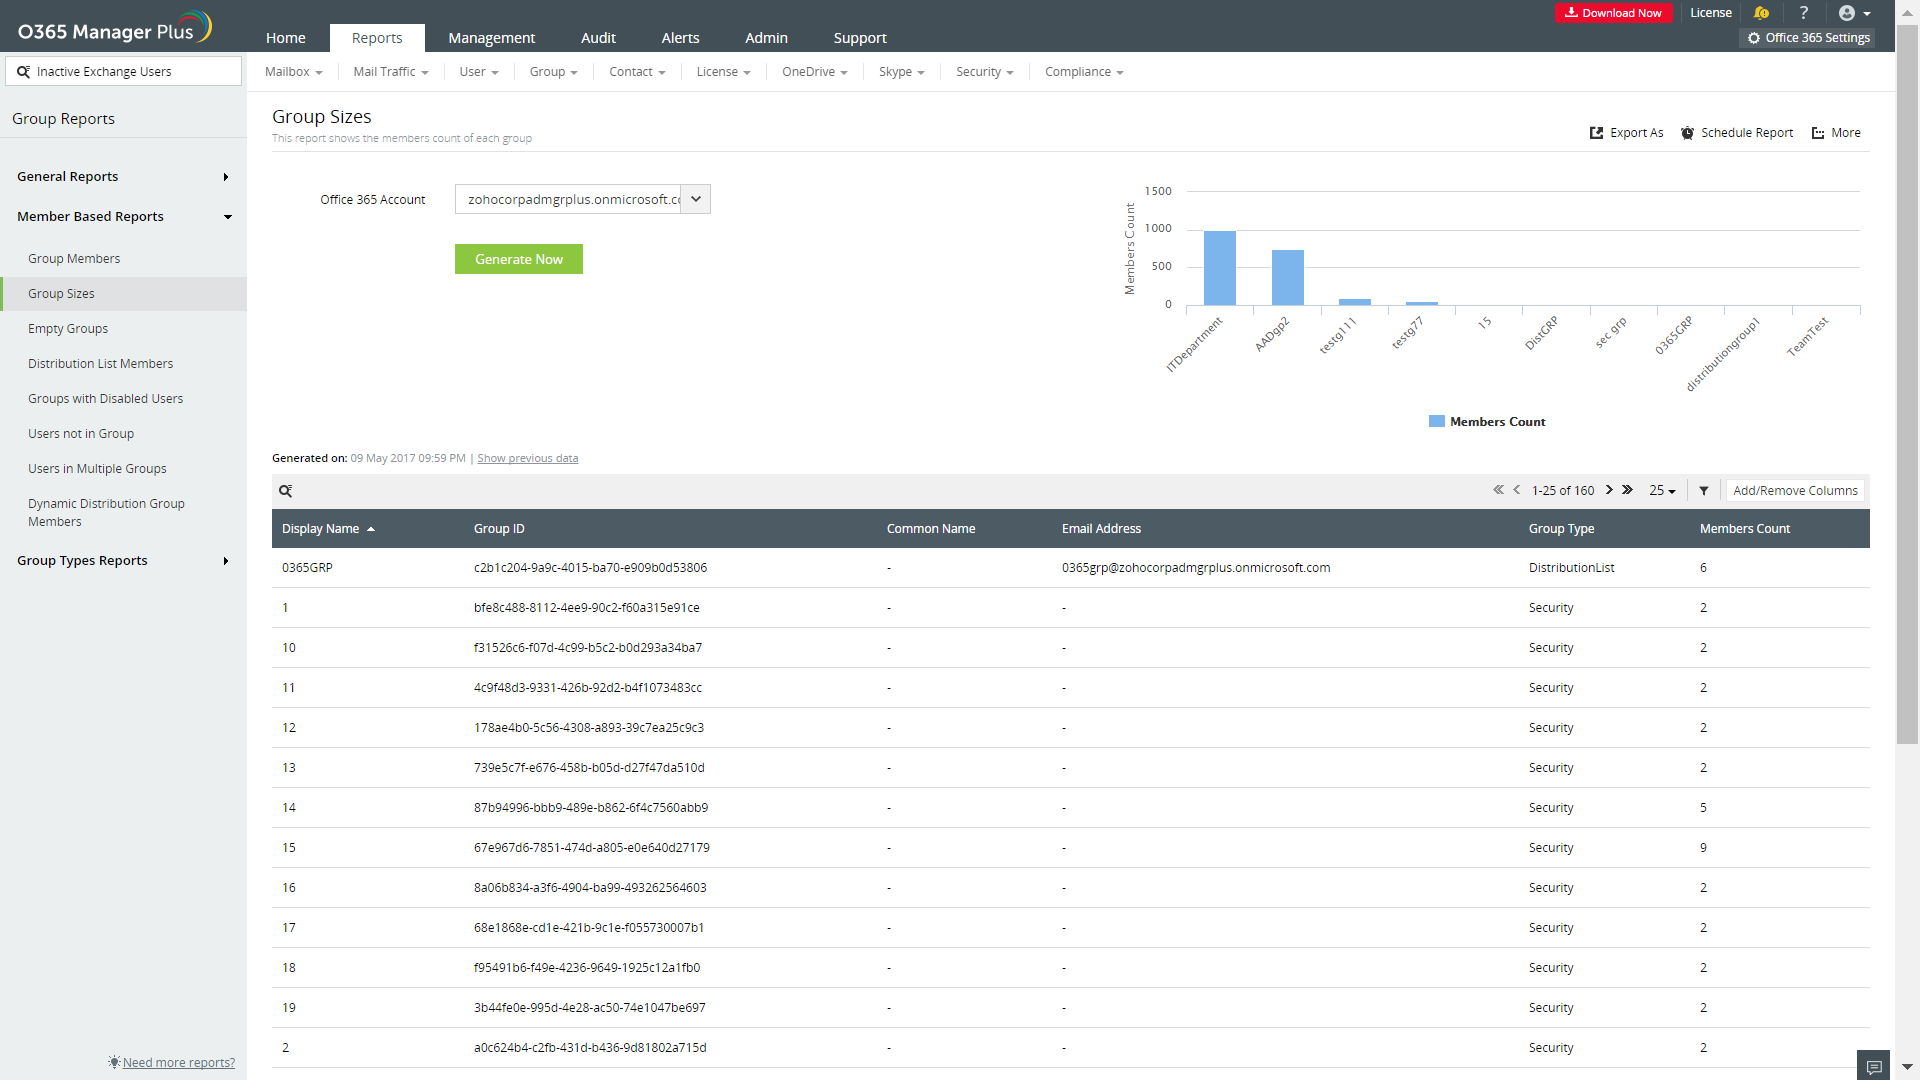Viewport: 1920px width, 1080px height.
Task: Click Export As icon
Action: click(x=1596, y=133)
